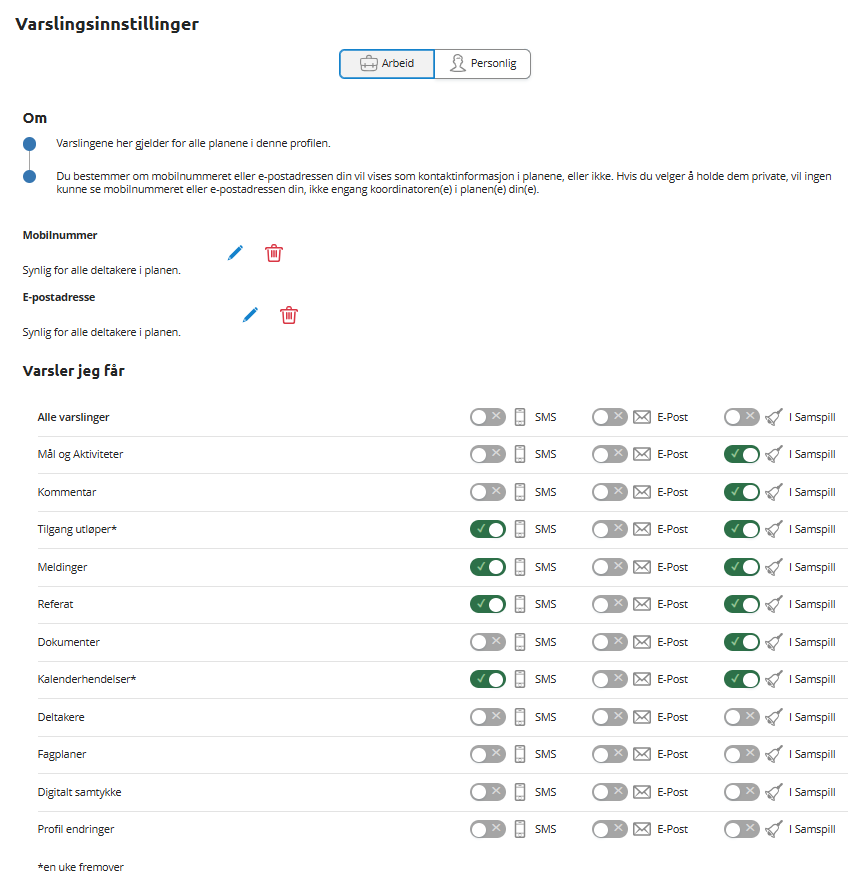Turn on SMS for Profil endringer
849x879 pixels.
click(488, 829)
